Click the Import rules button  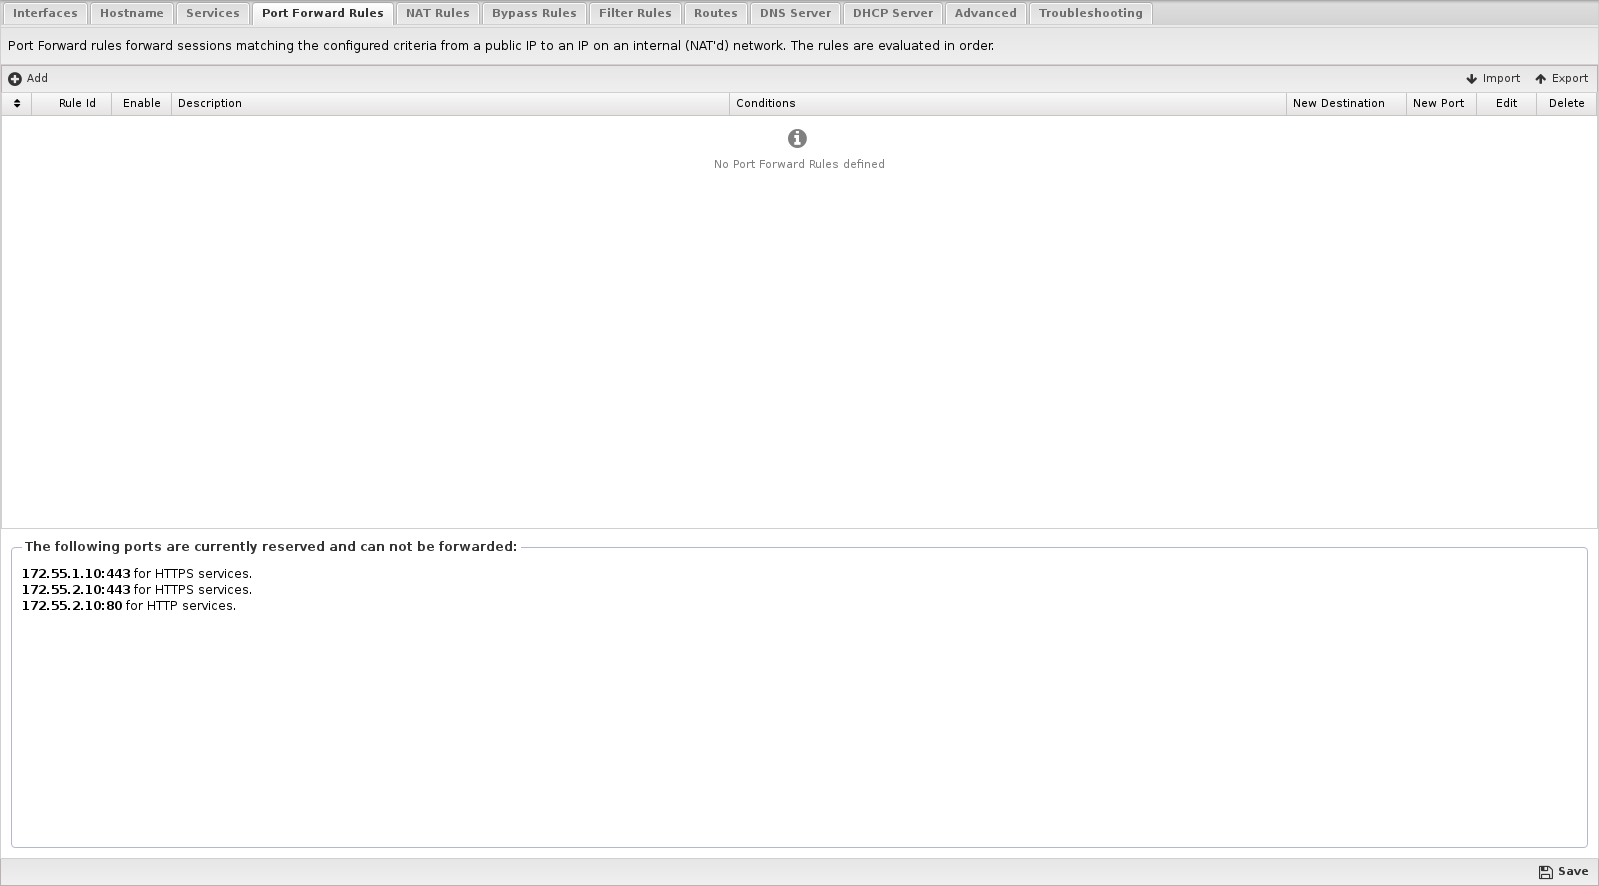click(x=1493, y=78)
